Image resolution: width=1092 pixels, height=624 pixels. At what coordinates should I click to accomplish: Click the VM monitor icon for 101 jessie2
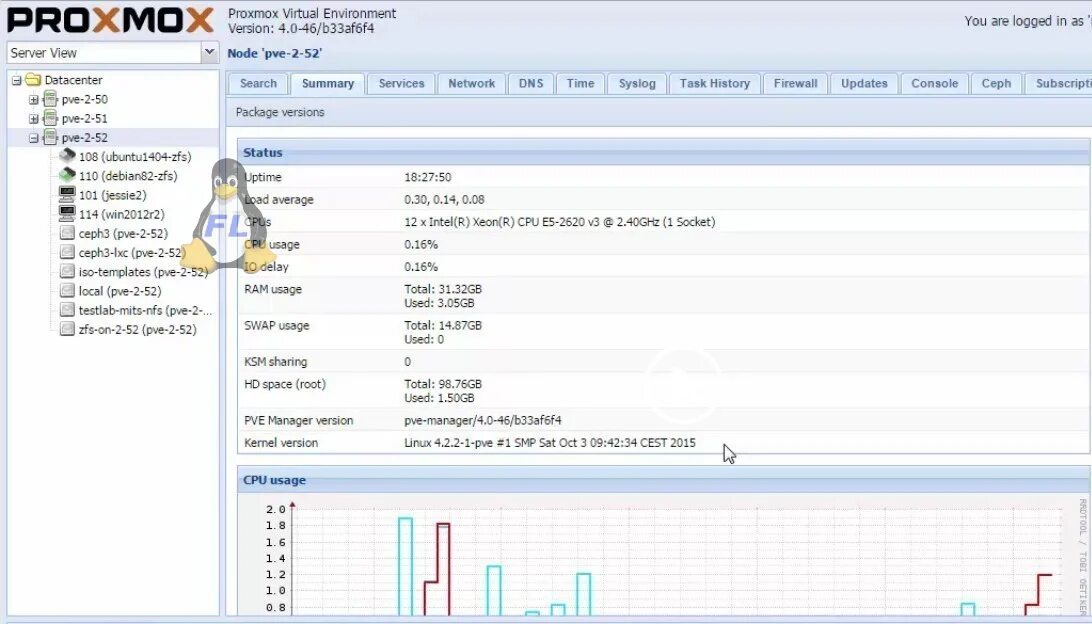pos(67,194)
